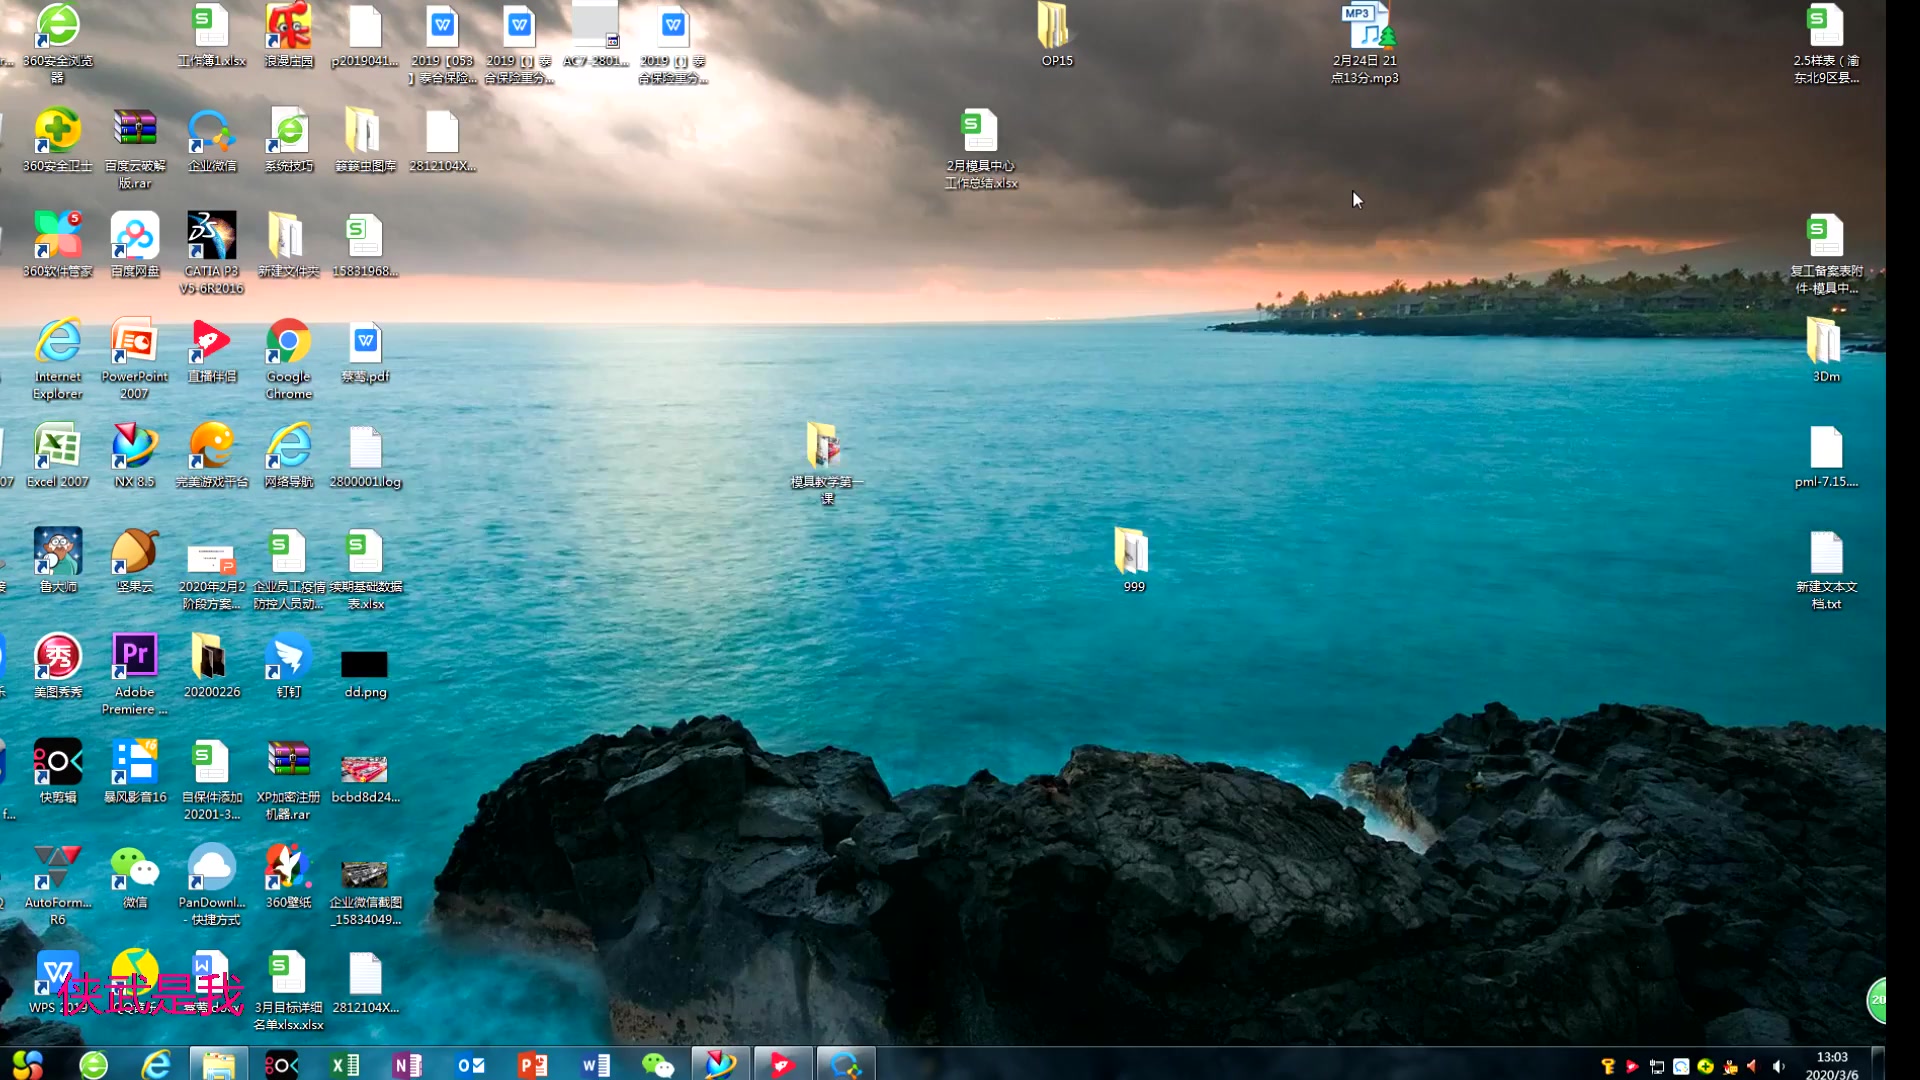Launch the 钉钉 shortcut
This screenshot has width=1920, height=1080.
pos(289,666)
